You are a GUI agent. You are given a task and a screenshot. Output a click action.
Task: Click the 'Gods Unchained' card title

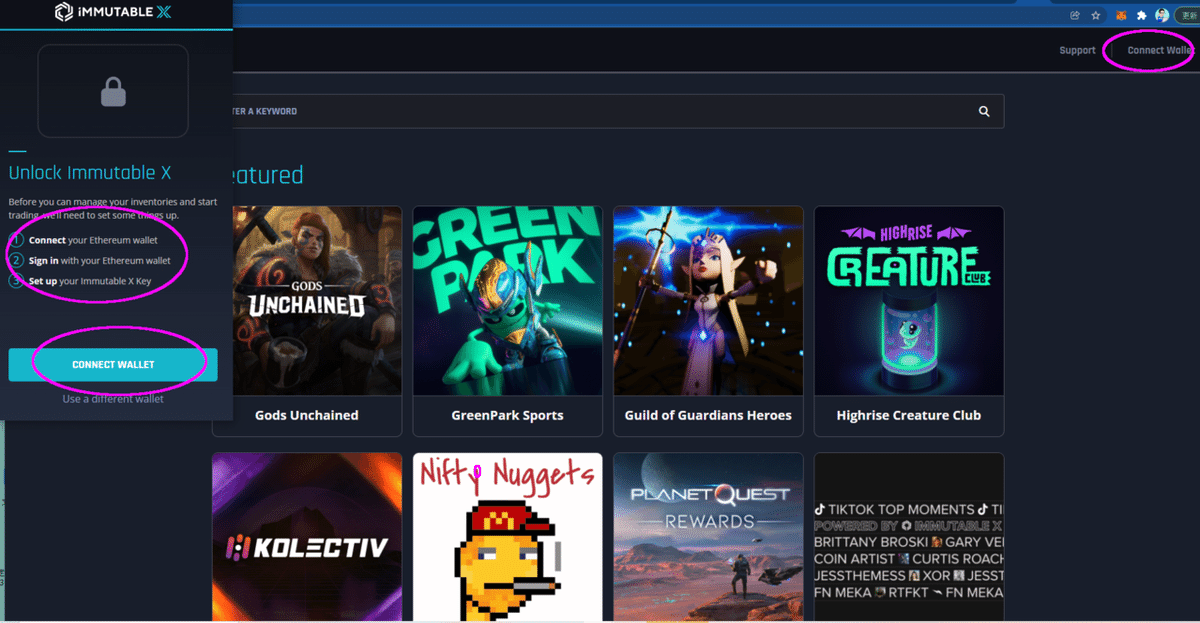307,415
